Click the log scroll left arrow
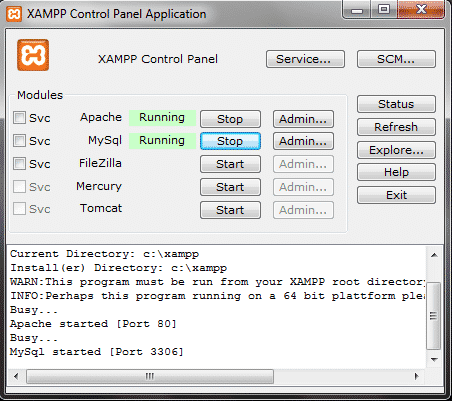 pos(16,377)
